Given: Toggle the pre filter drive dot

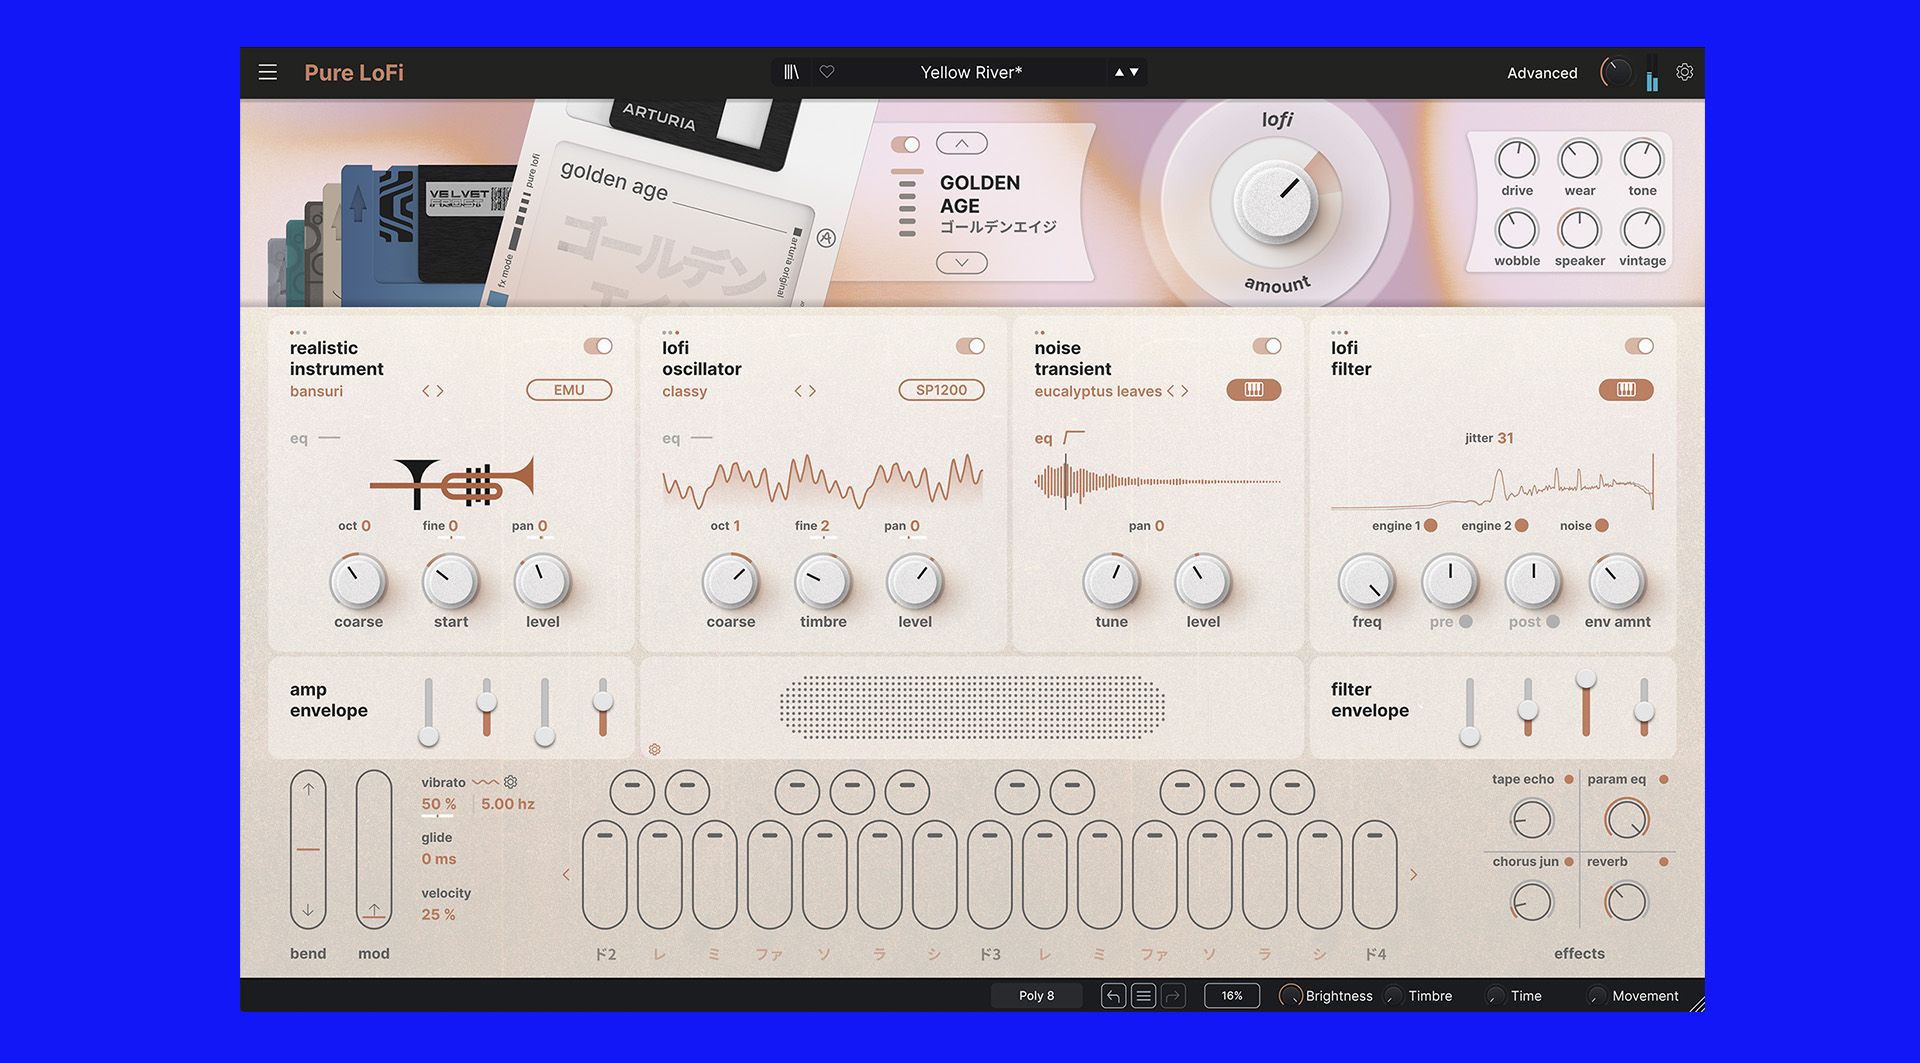Looking at the screenshot, I should (x=1465, y=621).
